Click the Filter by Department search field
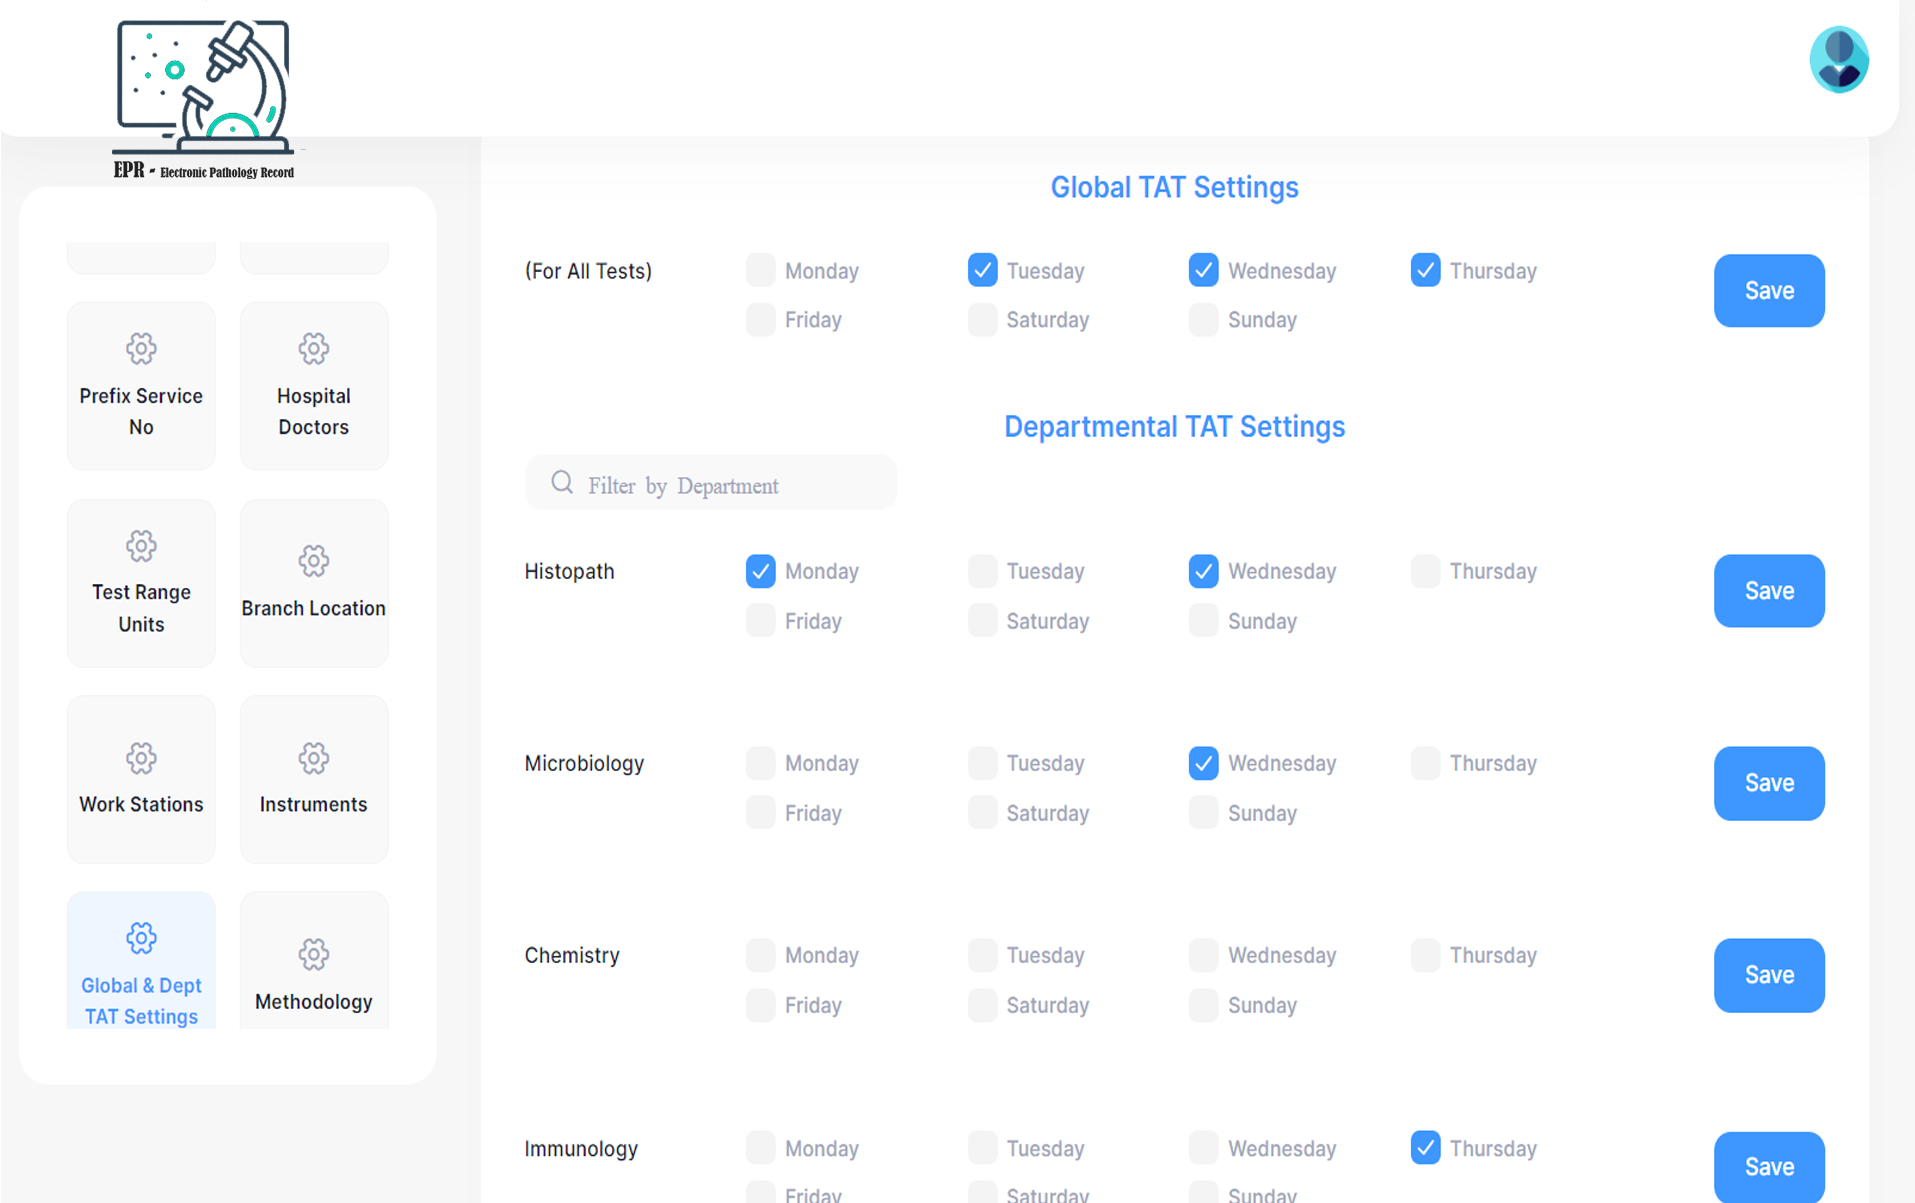Viewport: 1915px width, 1203px height. pos(711,483)
